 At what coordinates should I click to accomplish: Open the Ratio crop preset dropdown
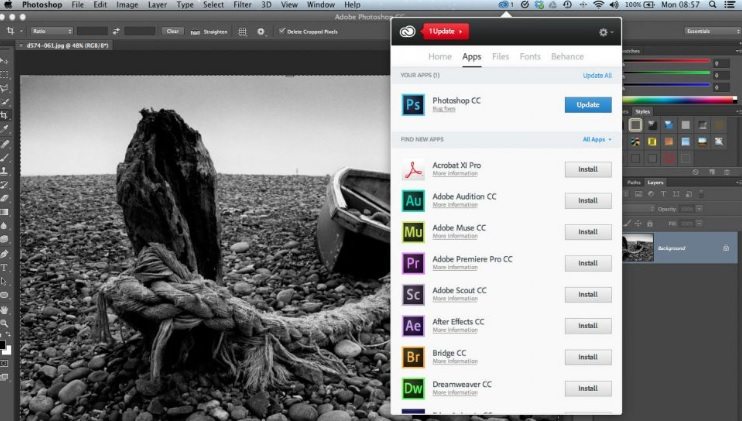[52, 31]
